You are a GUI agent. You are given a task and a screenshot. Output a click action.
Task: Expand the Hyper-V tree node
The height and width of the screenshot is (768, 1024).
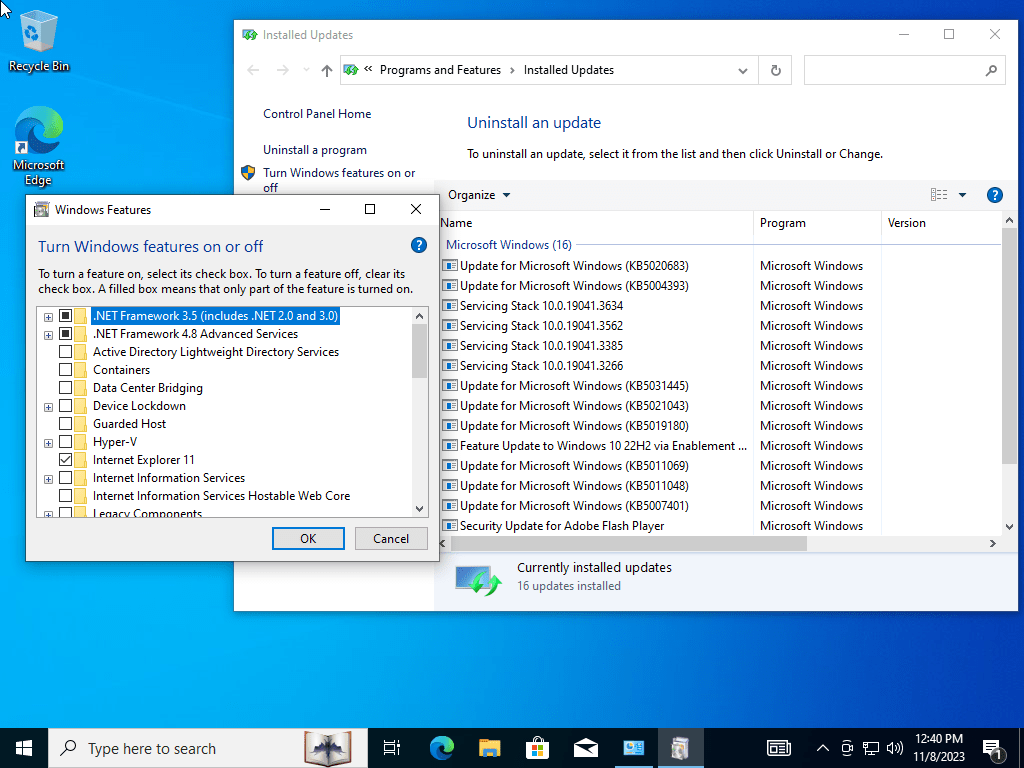coord(48,443)
